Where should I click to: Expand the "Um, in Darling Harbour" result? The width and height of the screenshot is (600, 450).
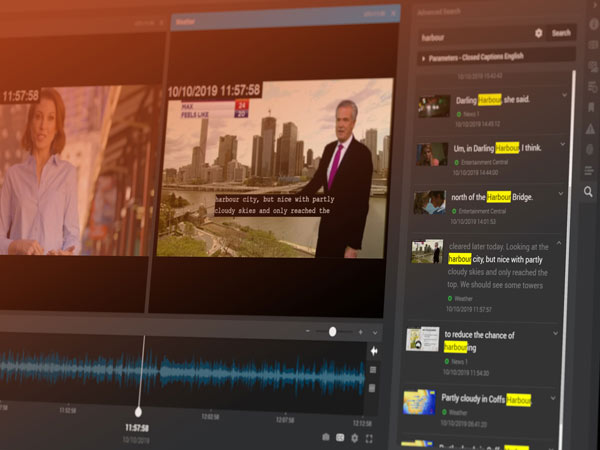(x=562, y=144)
